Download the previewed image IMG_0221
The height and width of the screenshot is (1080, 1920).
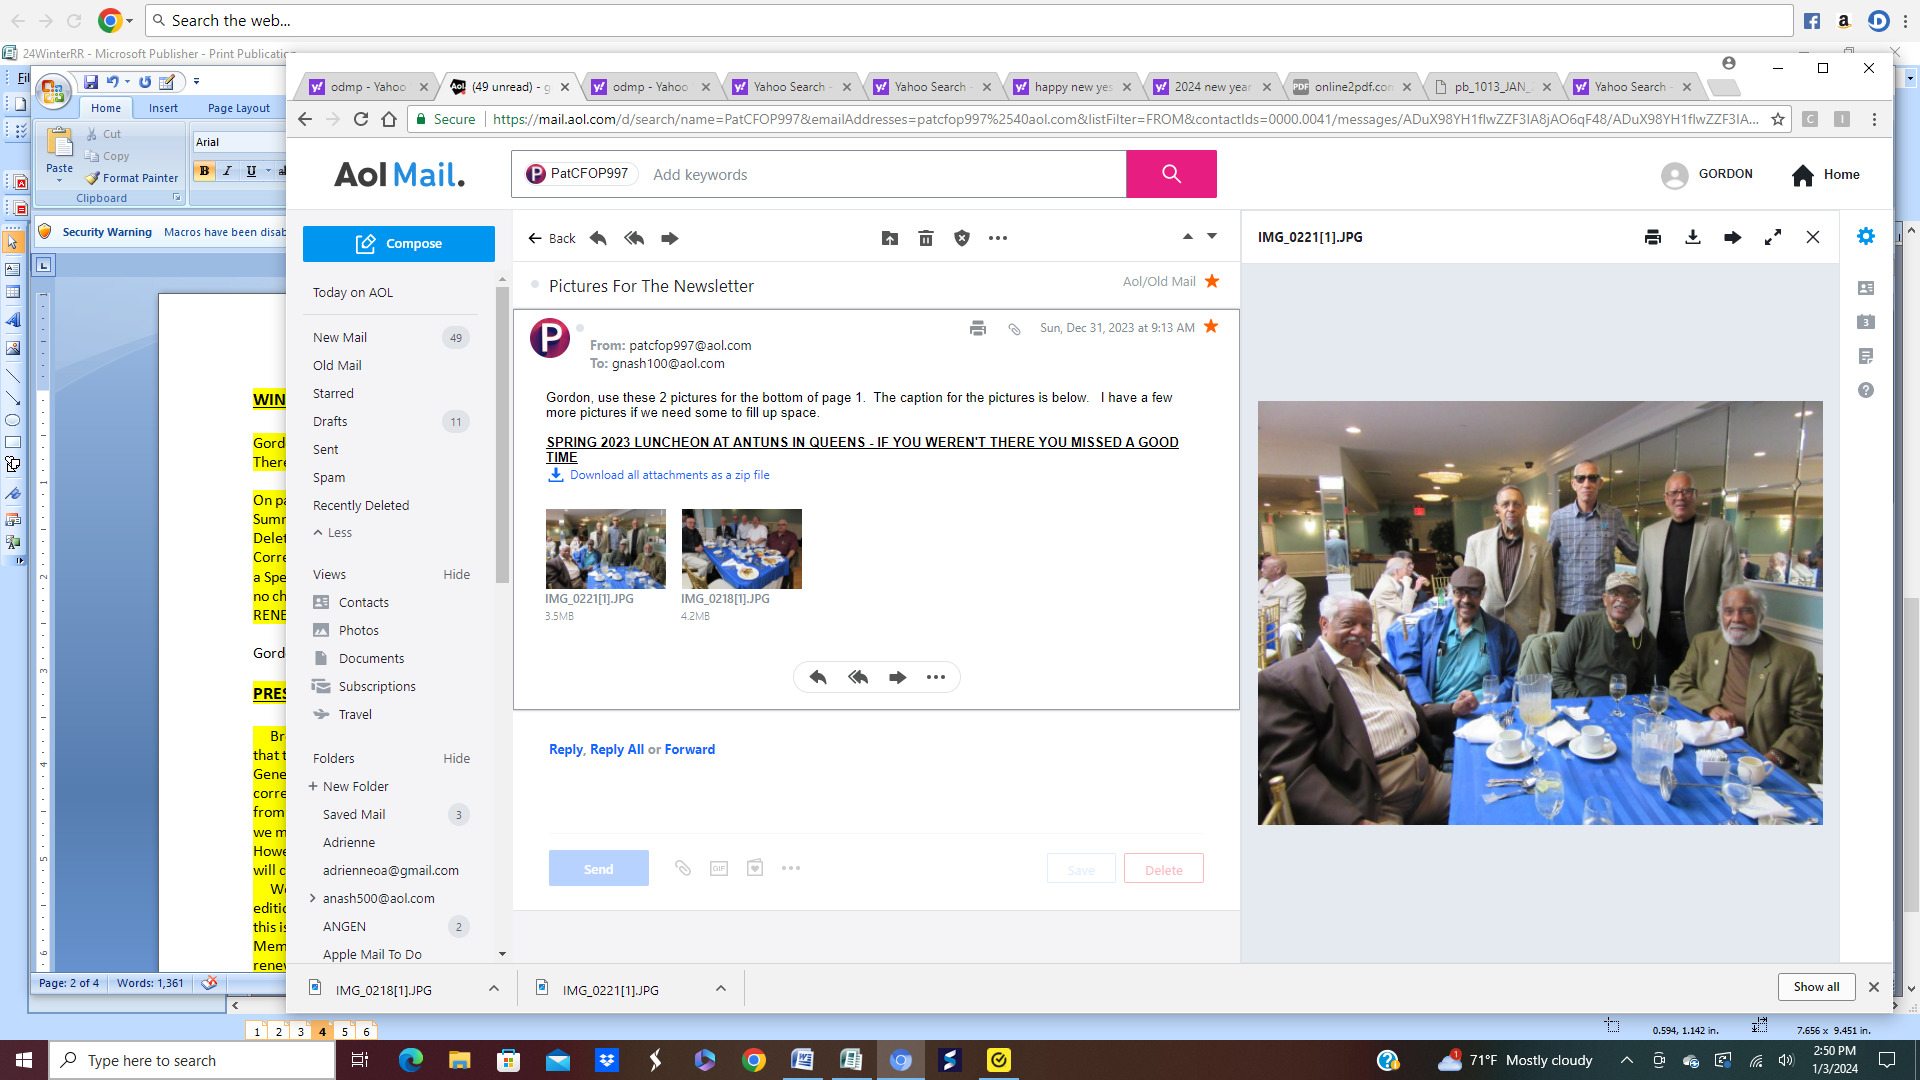click(1693, 237)
